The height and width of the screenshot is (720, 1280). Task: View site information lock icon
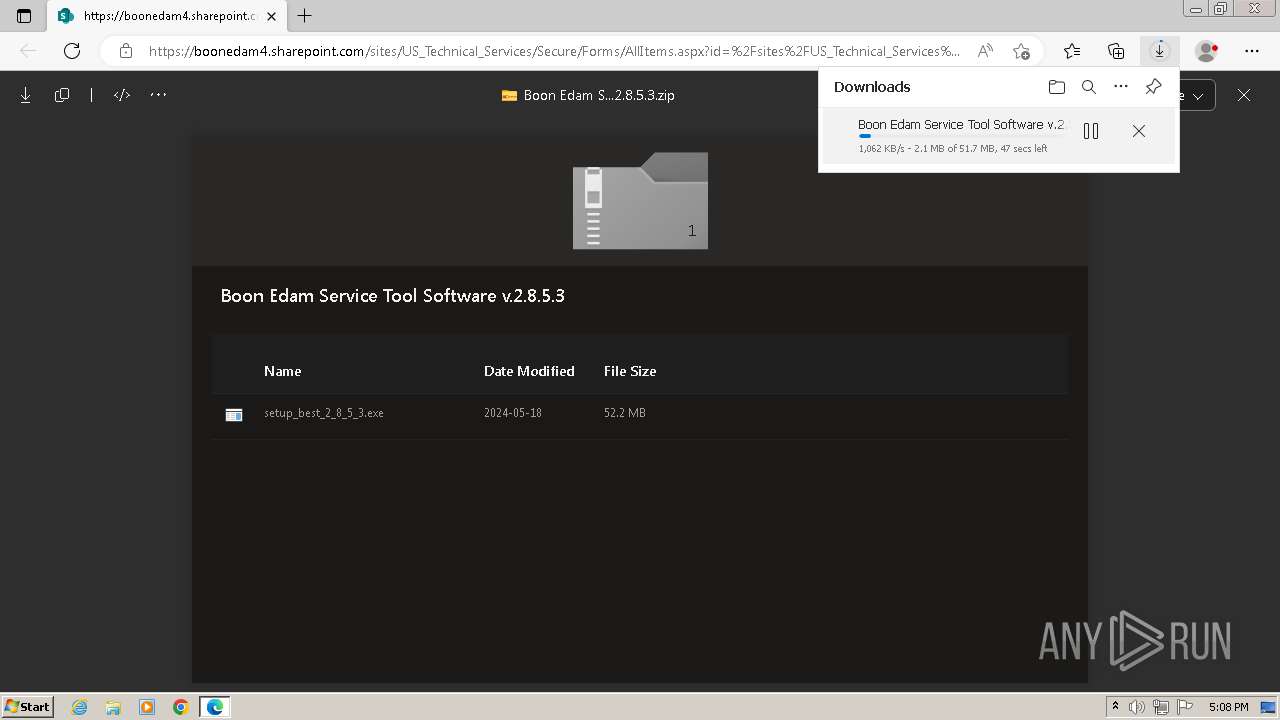pos(125,51)
